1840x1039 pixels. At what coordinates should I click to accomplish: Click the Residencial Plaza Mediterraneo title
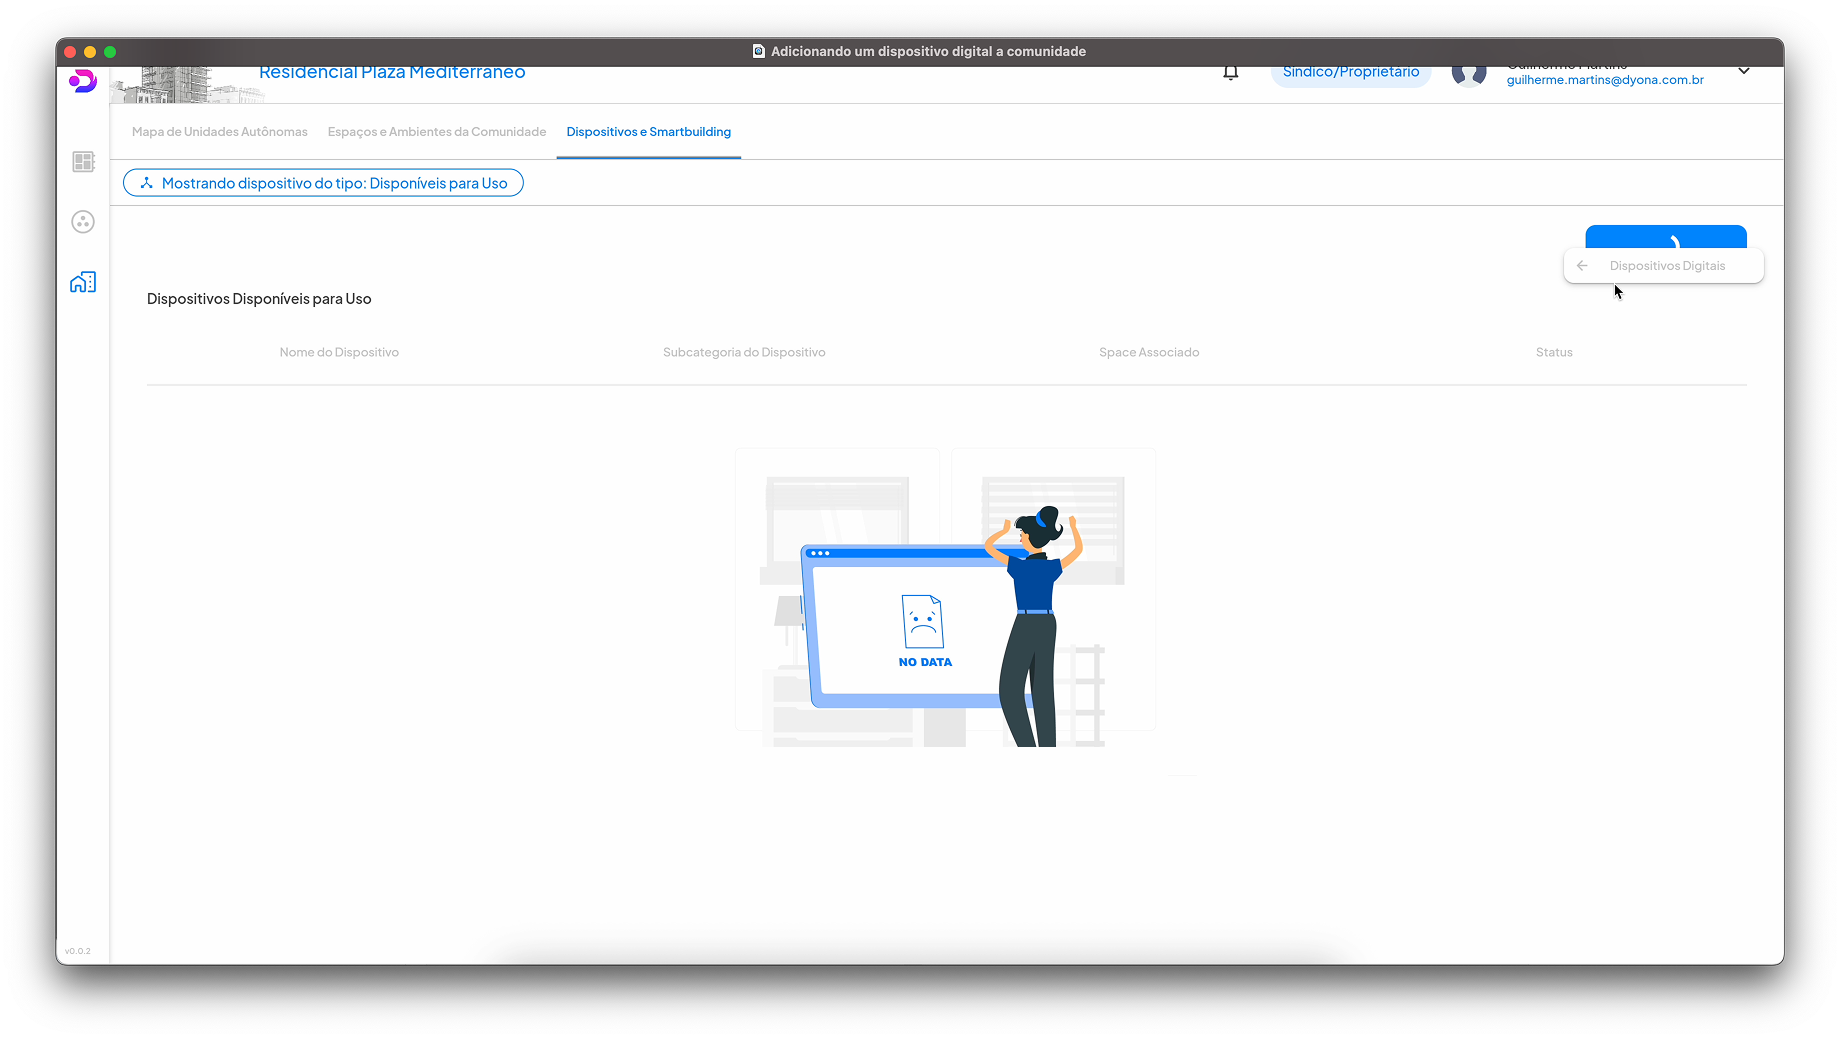392,73
